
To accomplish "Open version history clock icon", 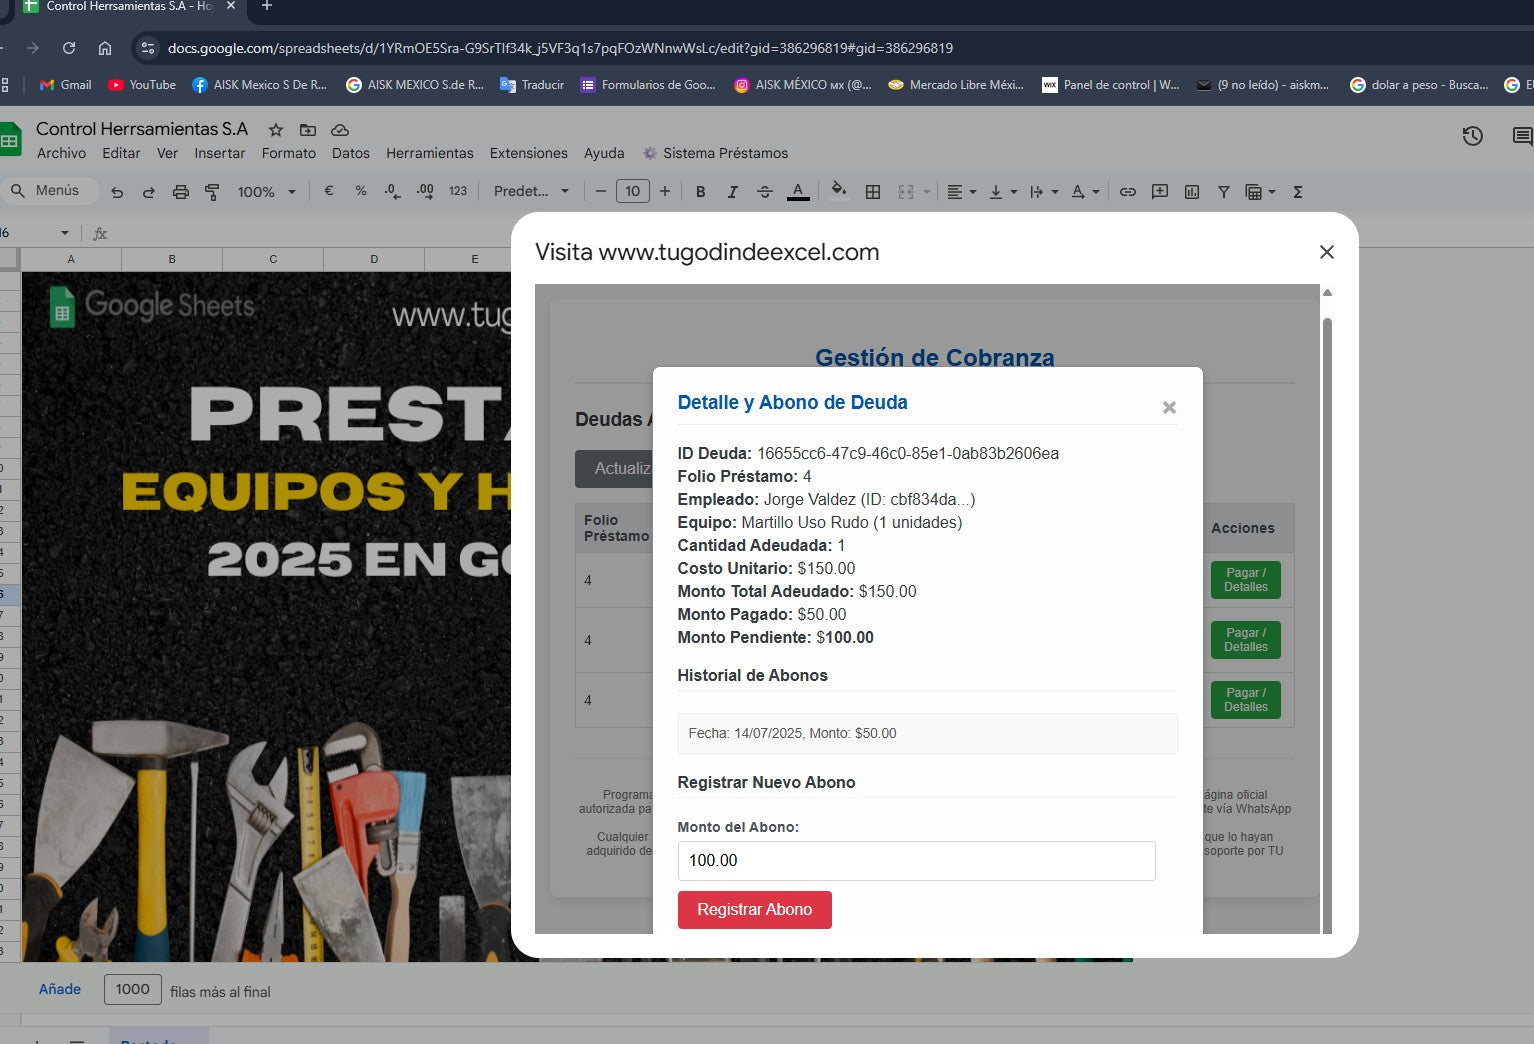I will click(x=1473, y=136).
